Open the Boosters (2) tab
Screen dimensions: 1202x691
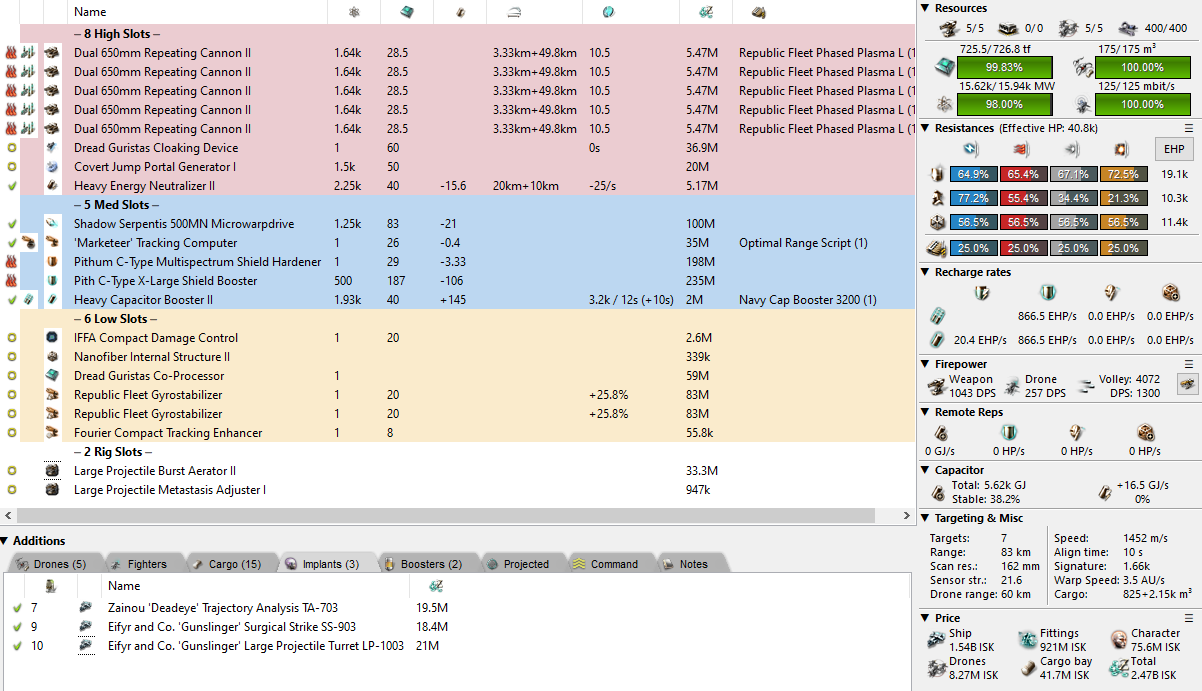(x=424, y=564)
